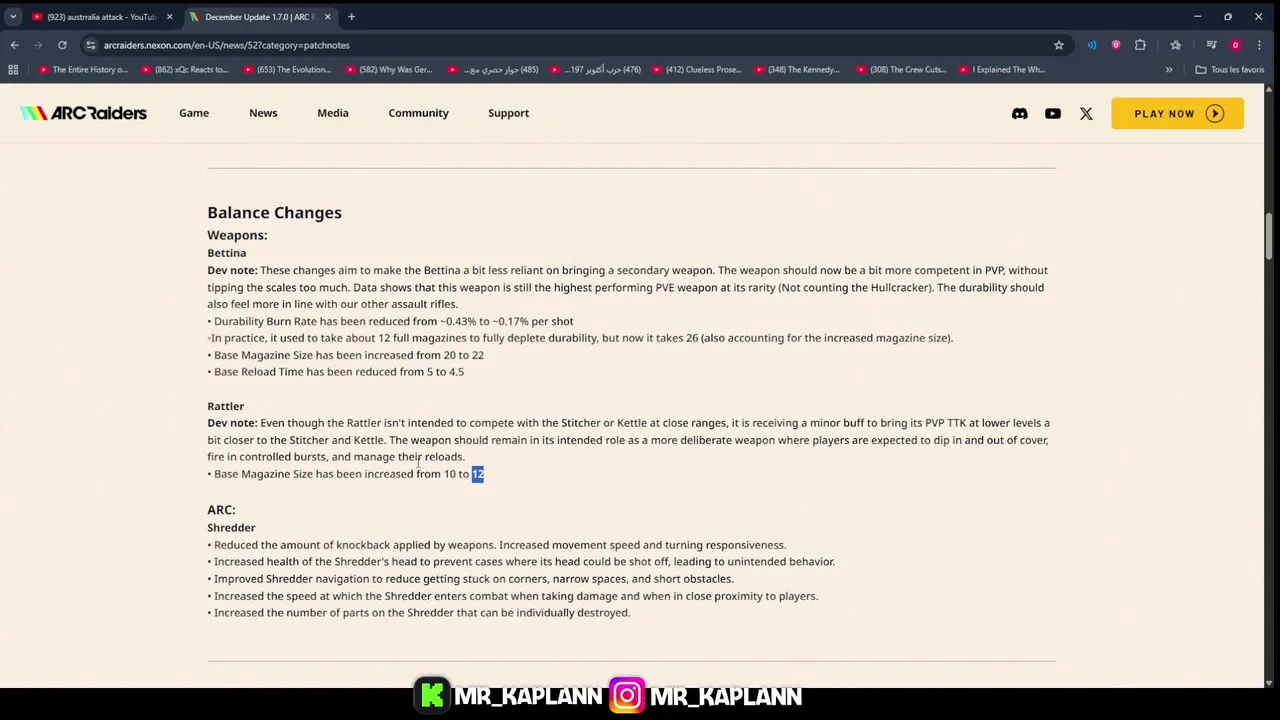Open the media controls music icon

tap(1211, 45)
